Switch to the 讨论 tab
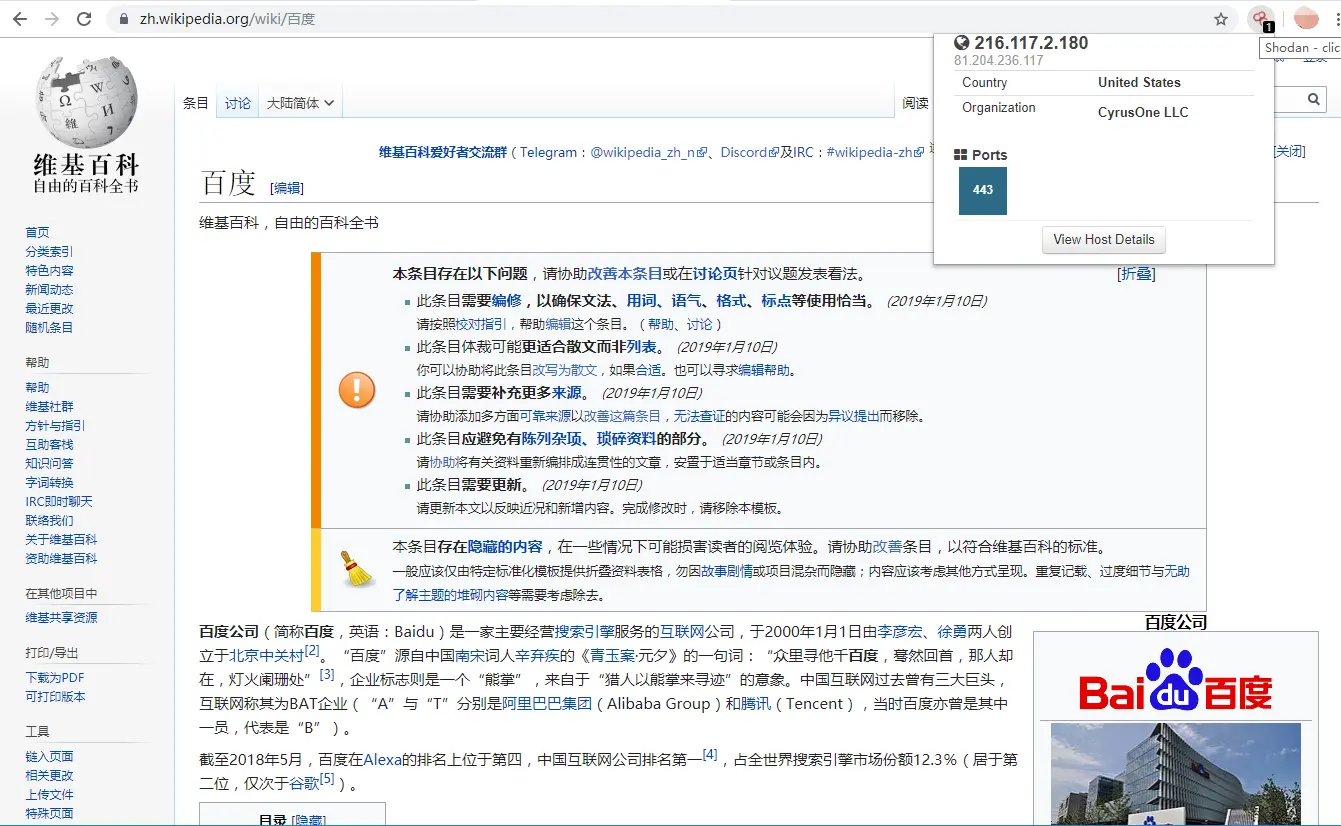The width and height of the screenshot is (1341, 826). coord(238,103)
